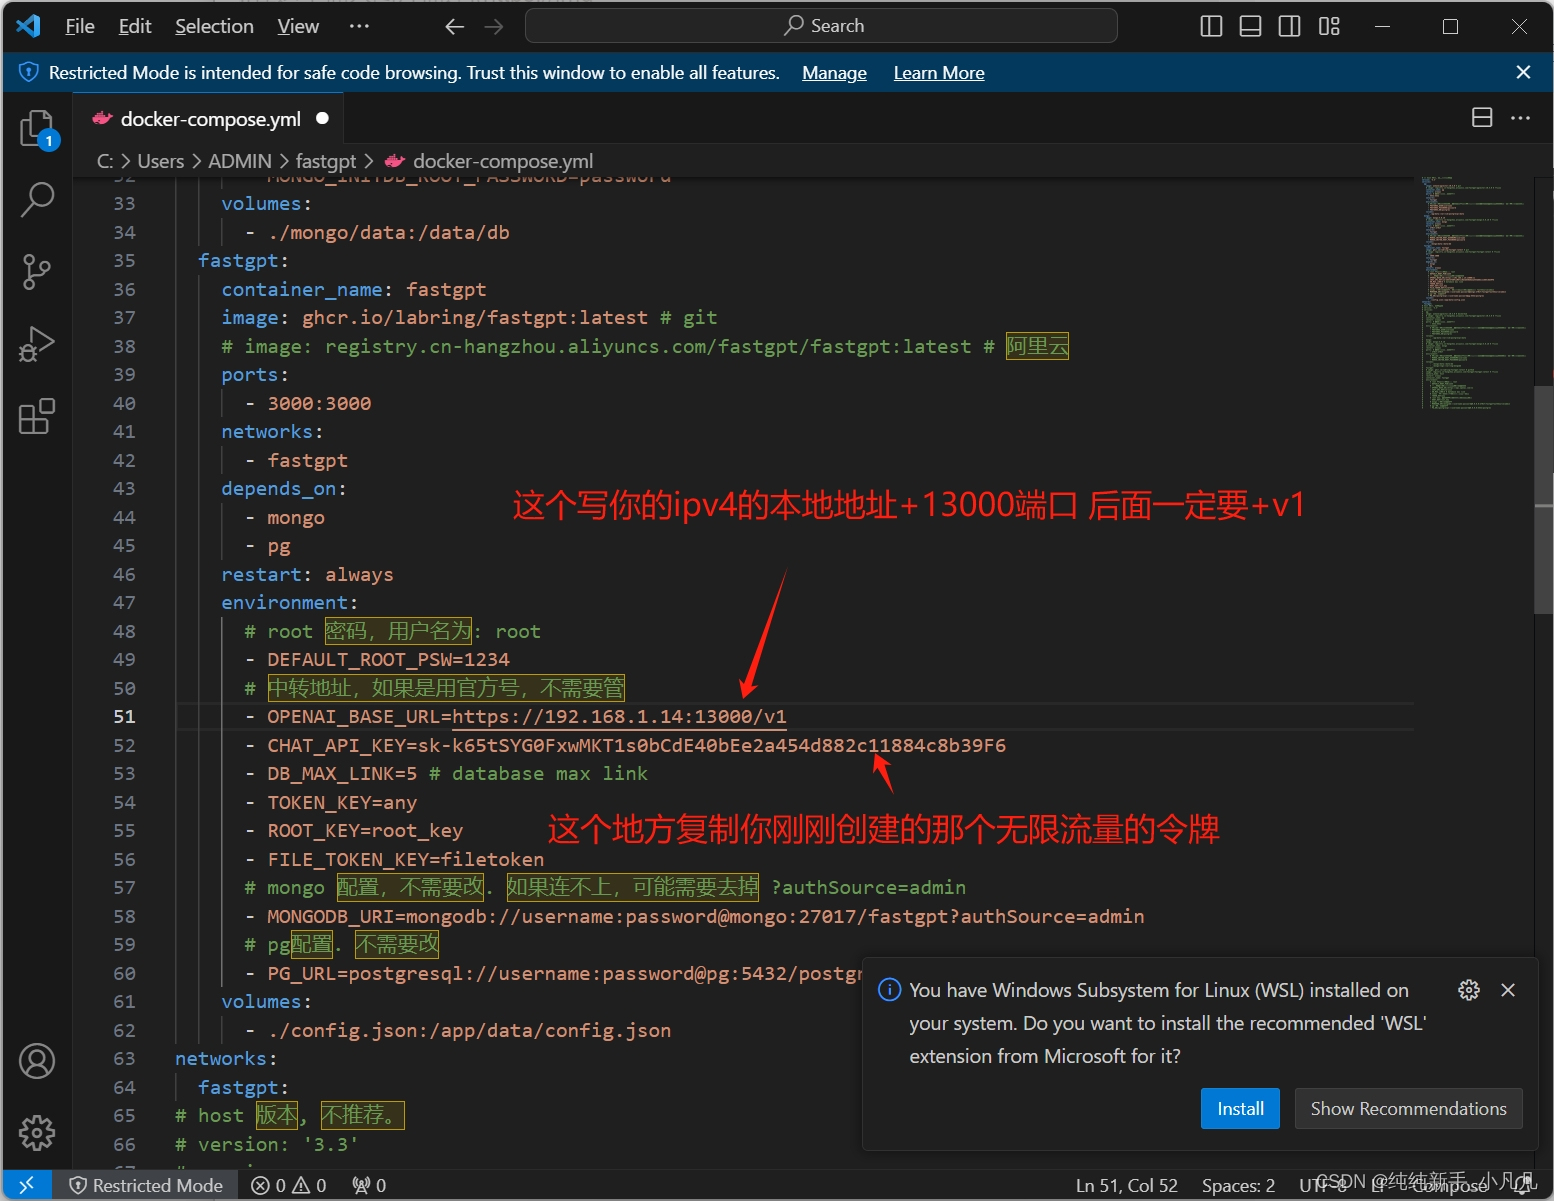Viewport: 1554px width, 1201px height.
Task: Click the ports forwarded status indicator
Action: pos(369,1185)
